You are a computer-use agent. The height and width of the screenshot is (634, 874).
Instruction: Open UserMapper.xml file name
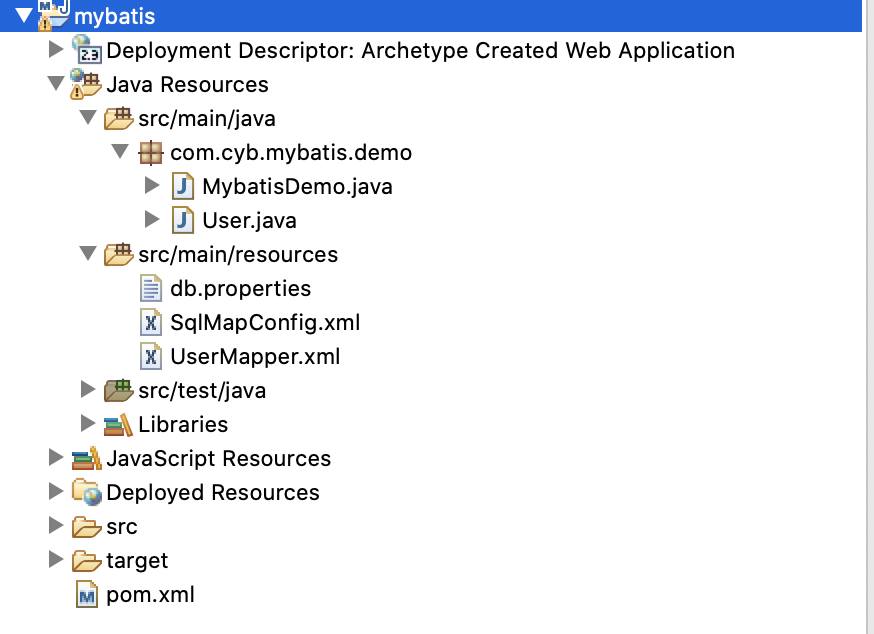[255, 357]
